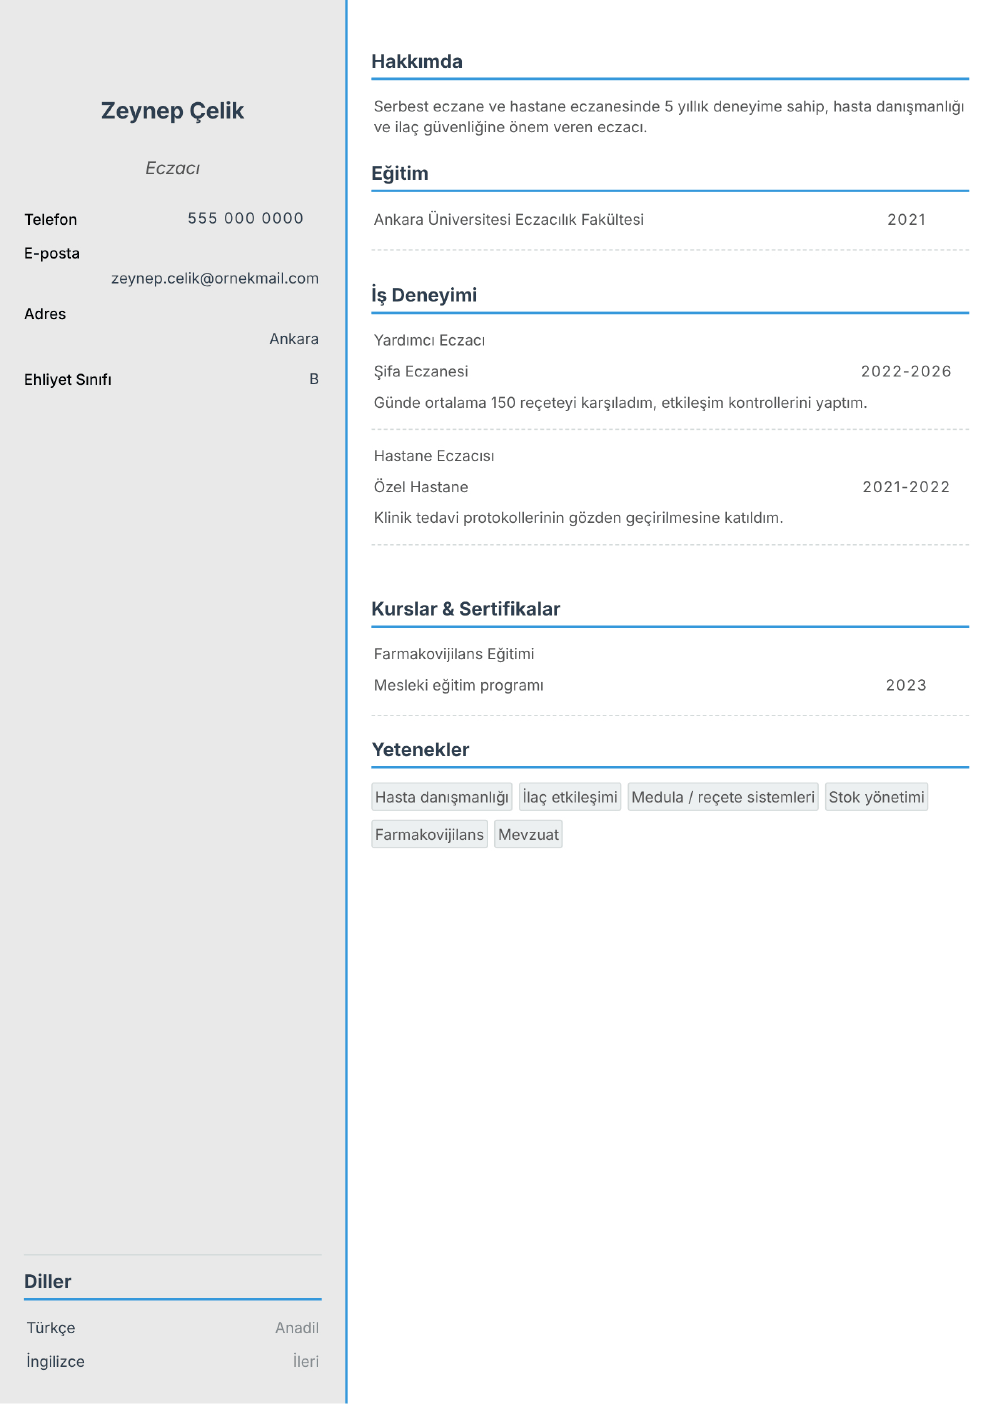Click the name Zeynep Çelik
The height and width of the screenshot is (1404, 993).
(172, 111)
